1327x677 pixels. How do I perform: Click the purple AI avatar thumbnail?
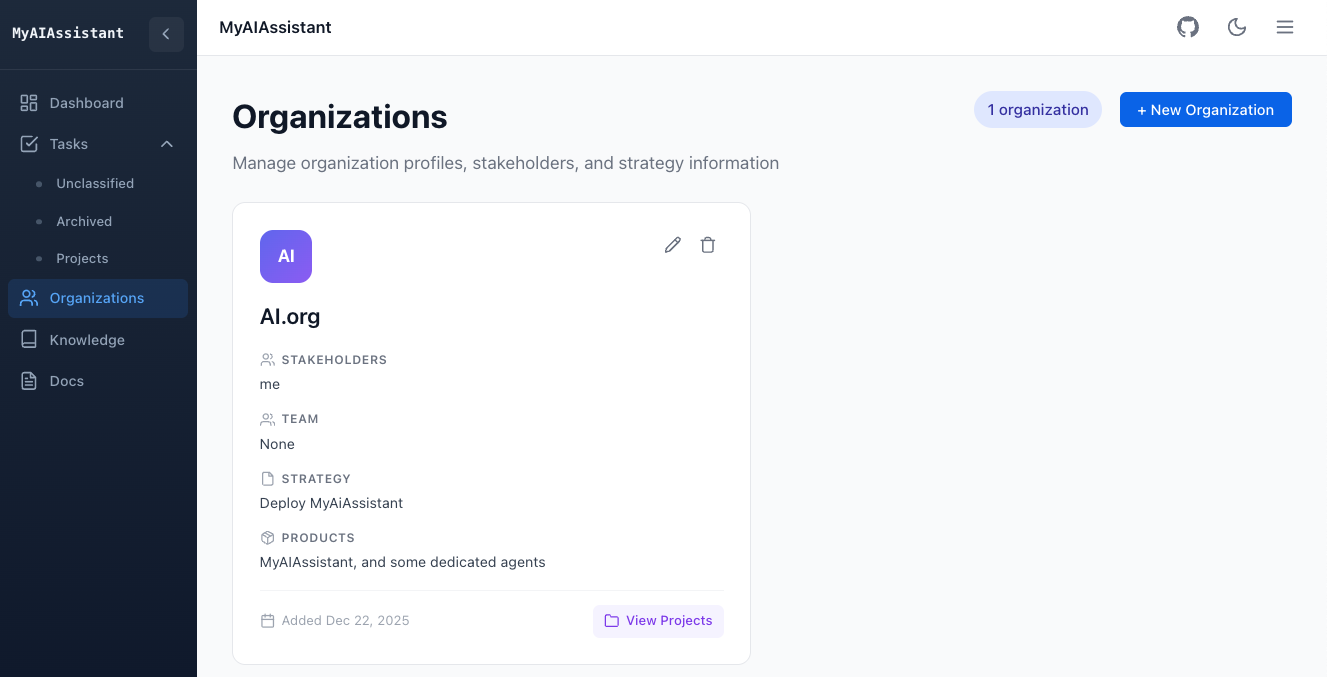pyautogui.click(x=286, y=257)
